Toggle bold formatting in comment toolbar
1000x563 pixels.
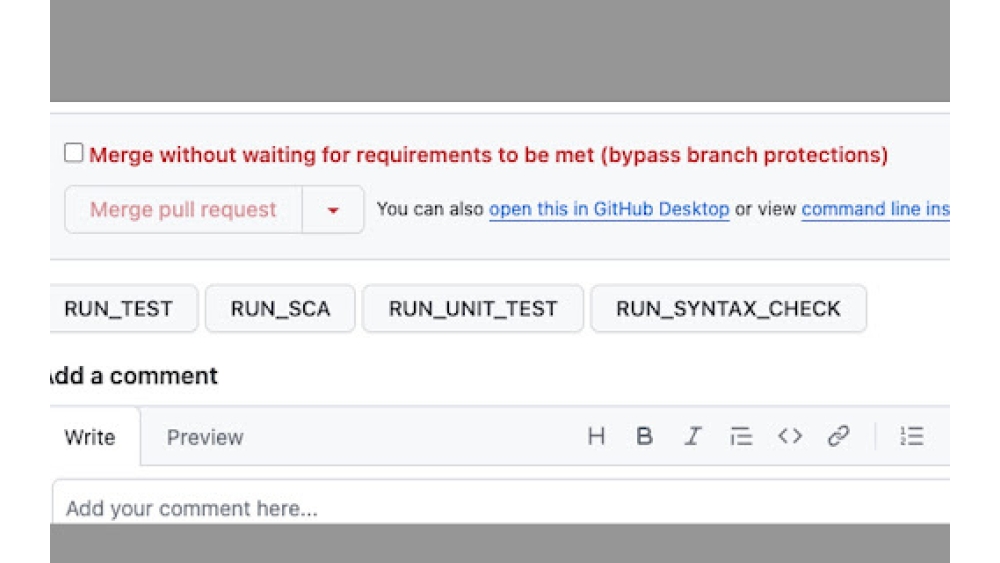click(645, 436)
